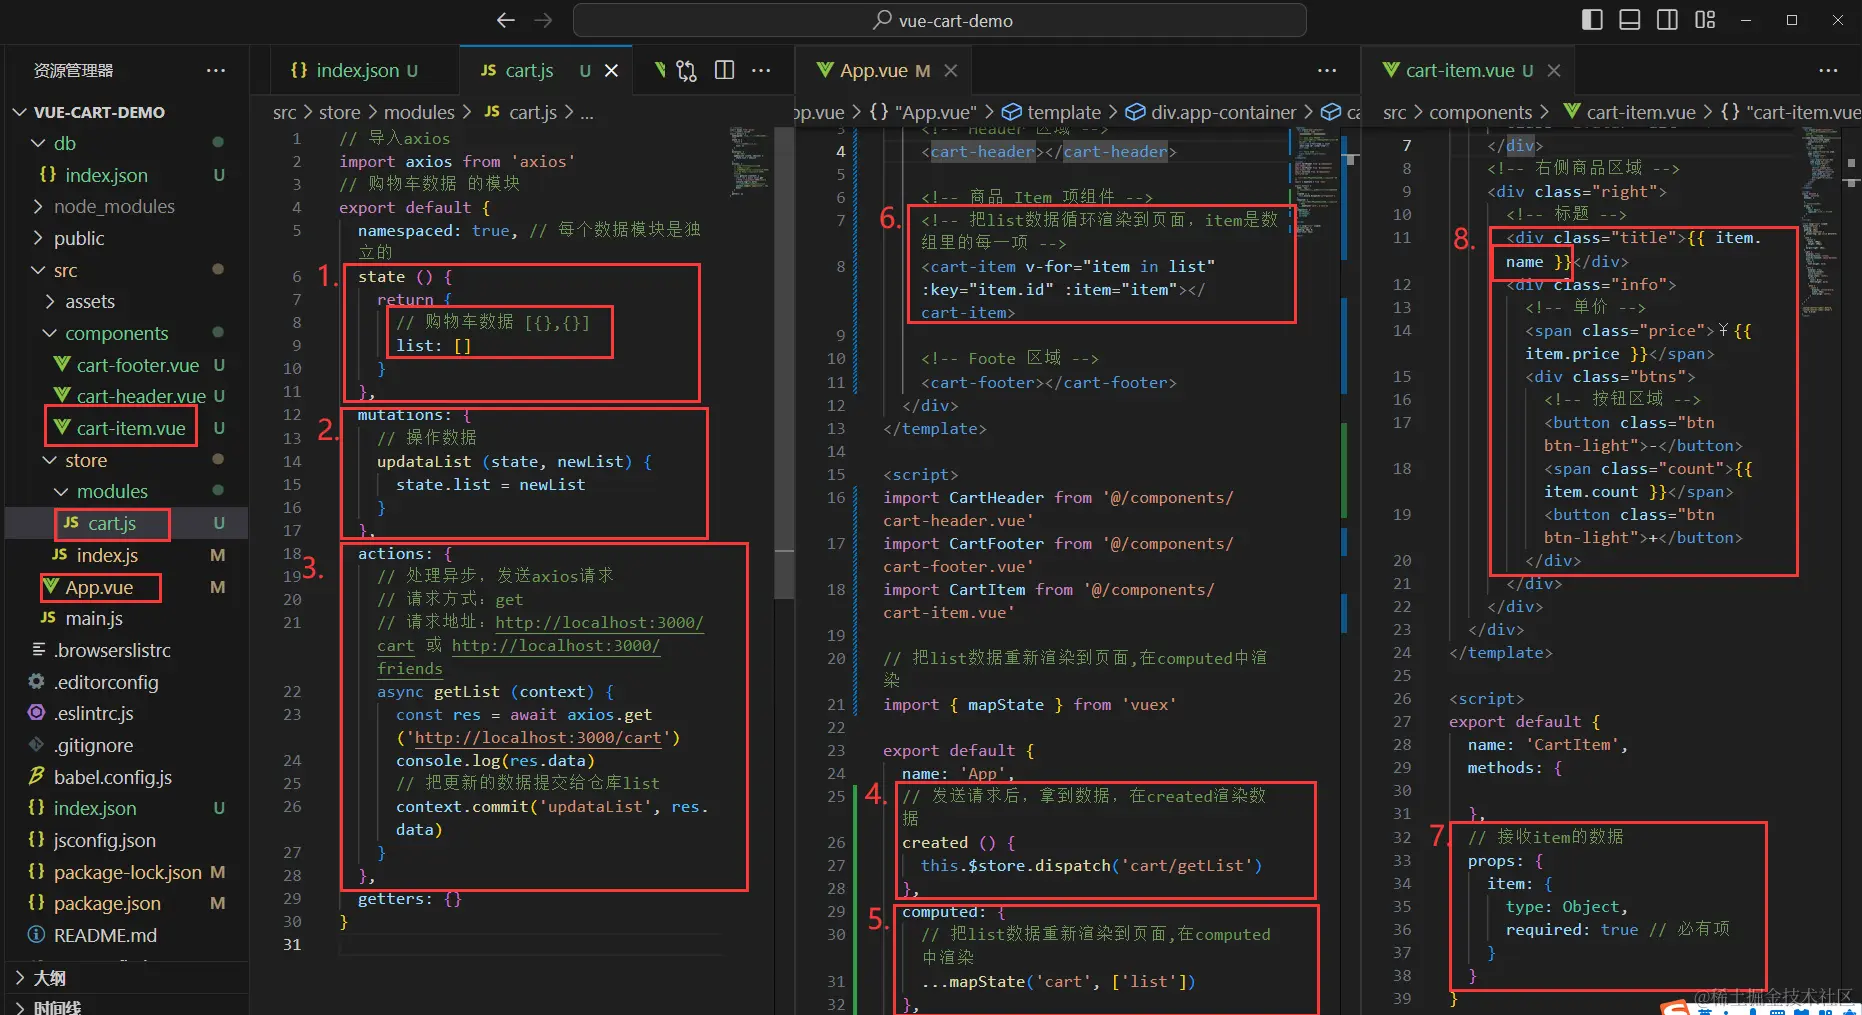Open README.md file
This screenshot has width=1862, height=1015.
pos(105,935)
